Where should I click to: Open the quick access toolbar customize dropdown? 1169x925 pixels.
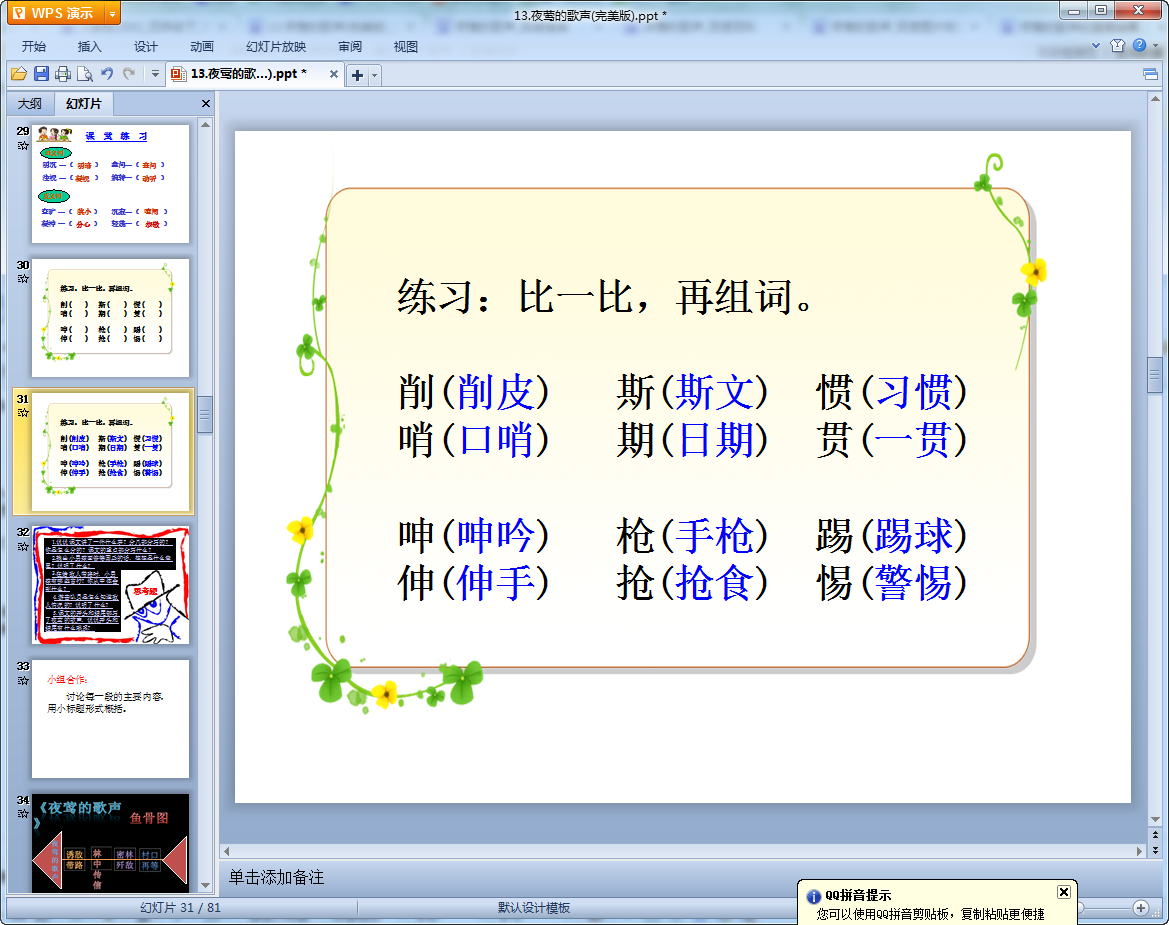point(155,74)
